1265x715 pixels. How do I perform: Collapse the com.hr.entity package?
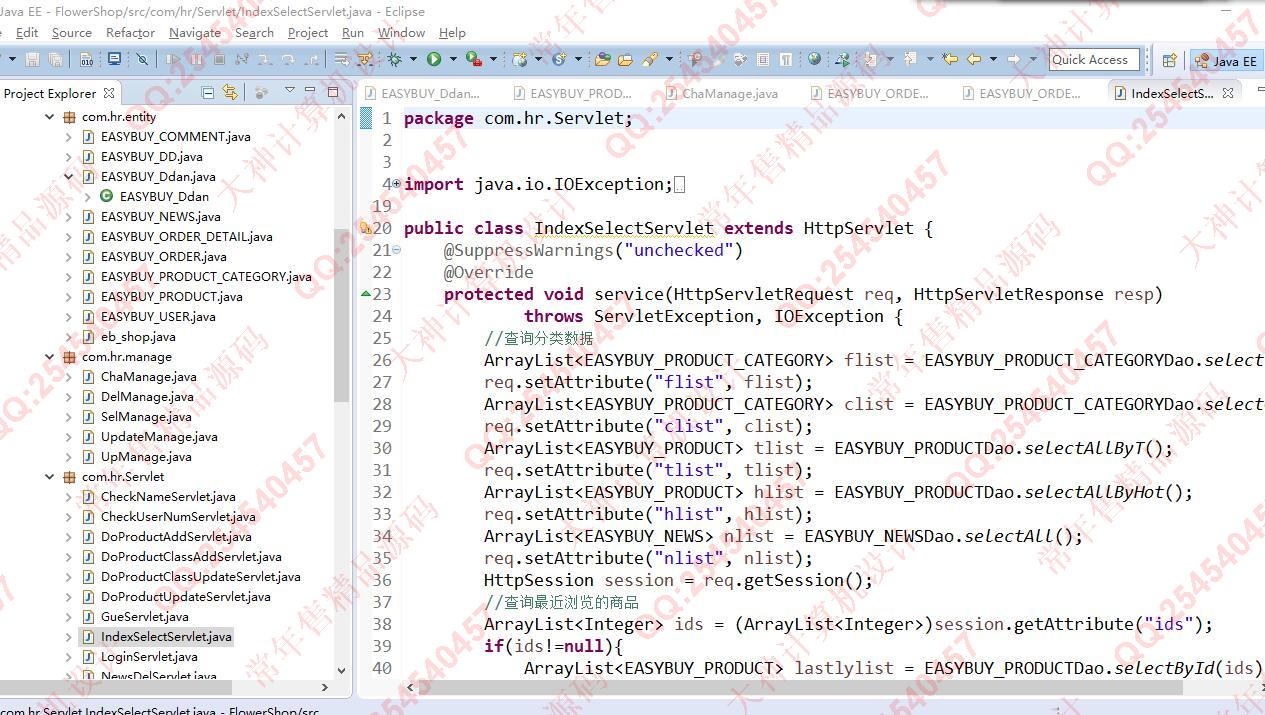pos(50,117)
